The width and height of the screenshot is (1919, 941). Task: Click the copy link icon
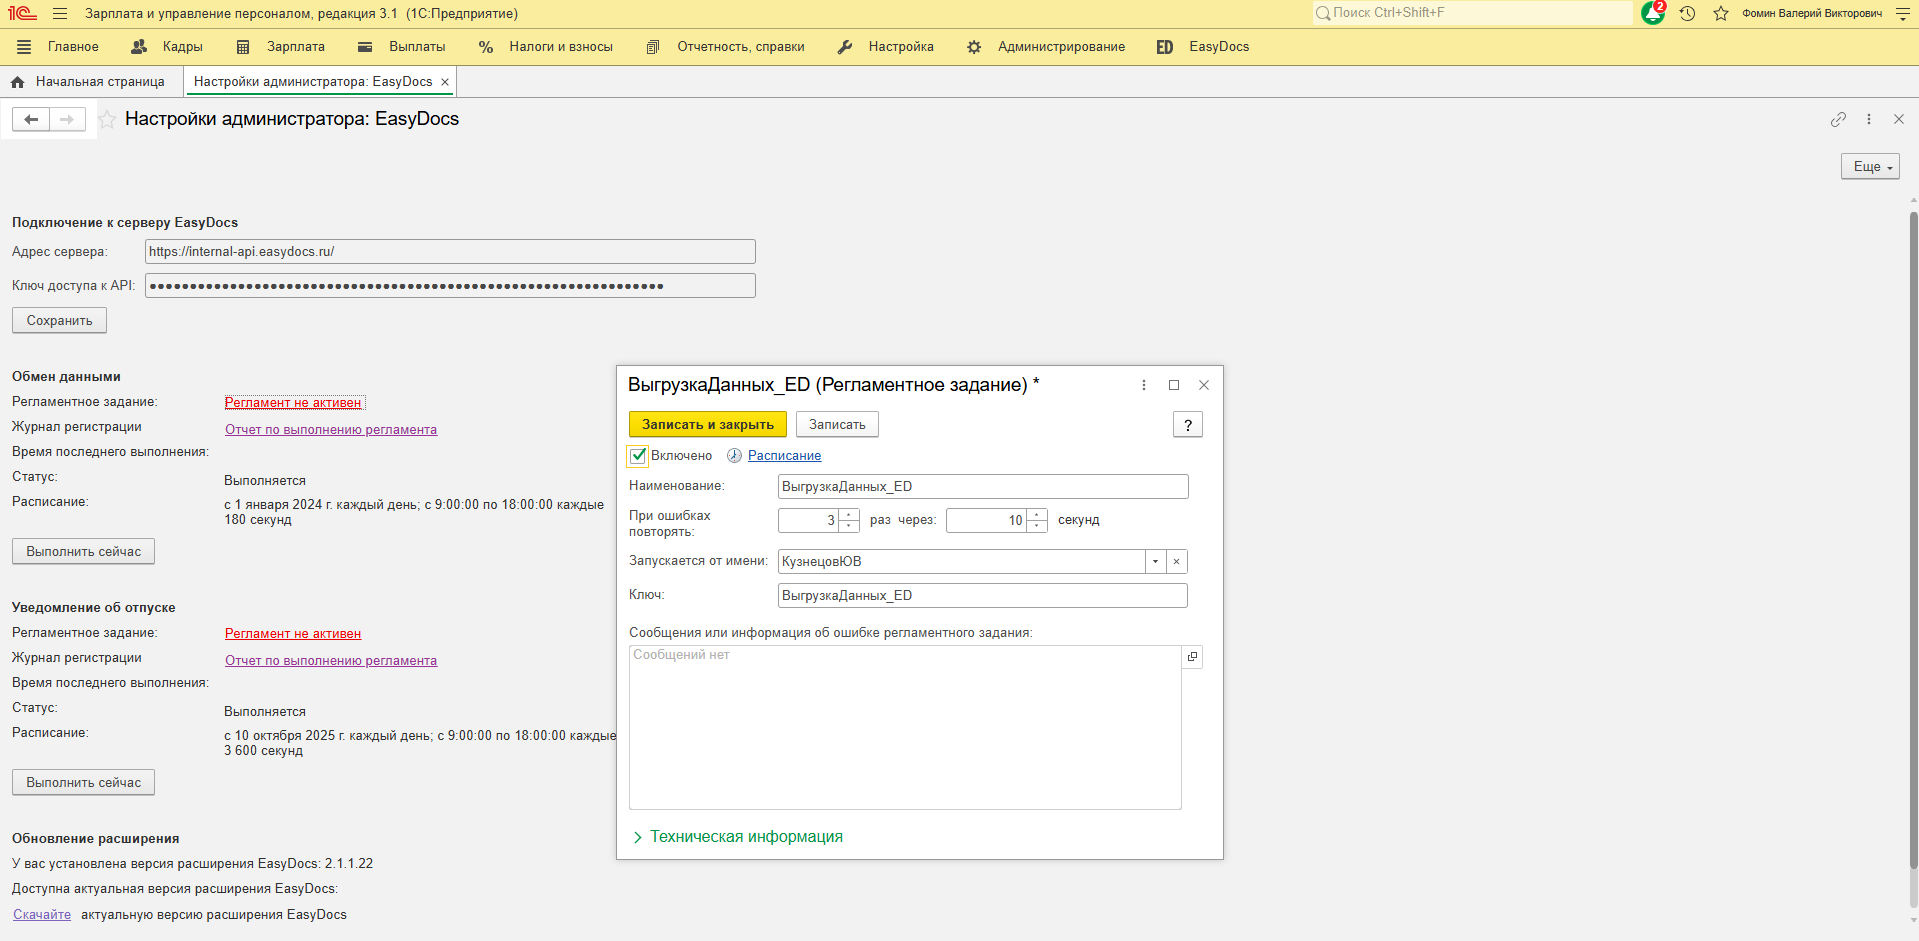coord(1838,119)
